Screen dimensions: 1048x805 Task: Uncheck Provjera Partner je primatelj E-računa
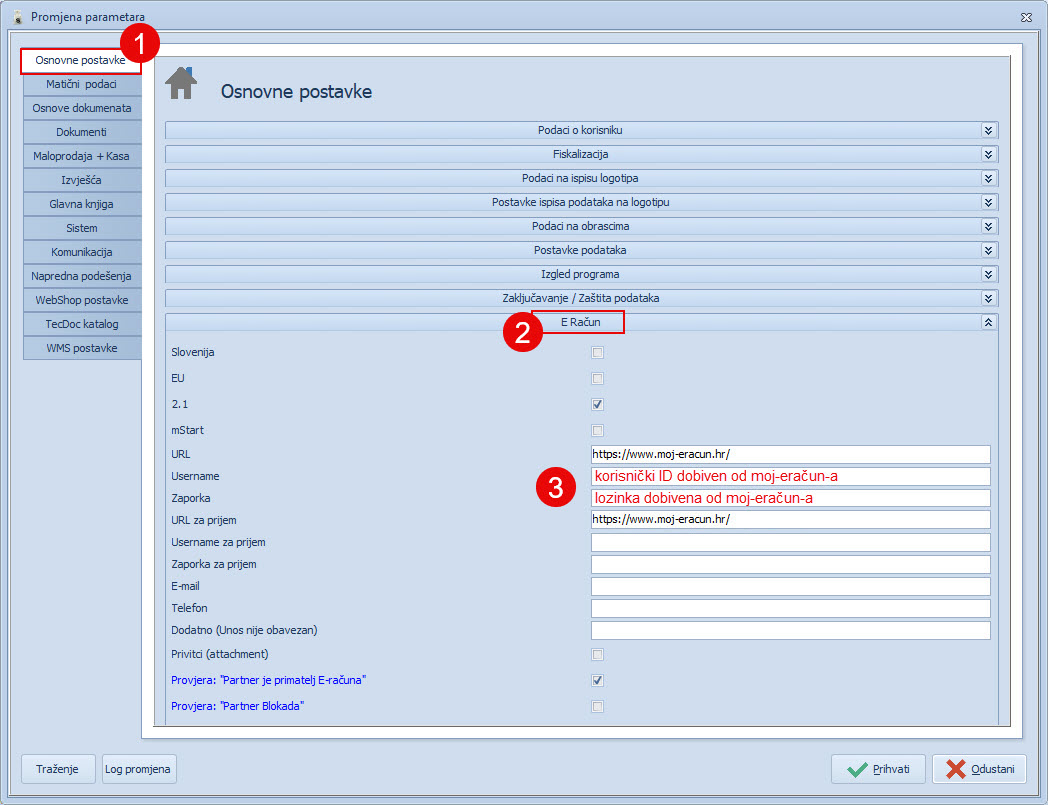pos(598,681)
